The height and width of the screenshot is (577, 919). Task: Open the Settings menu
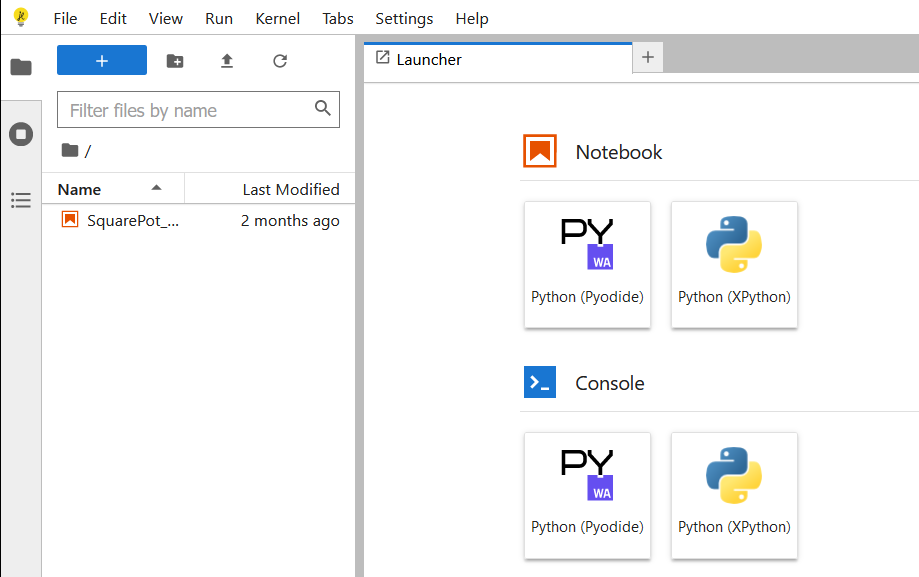[x=404, y=19]
